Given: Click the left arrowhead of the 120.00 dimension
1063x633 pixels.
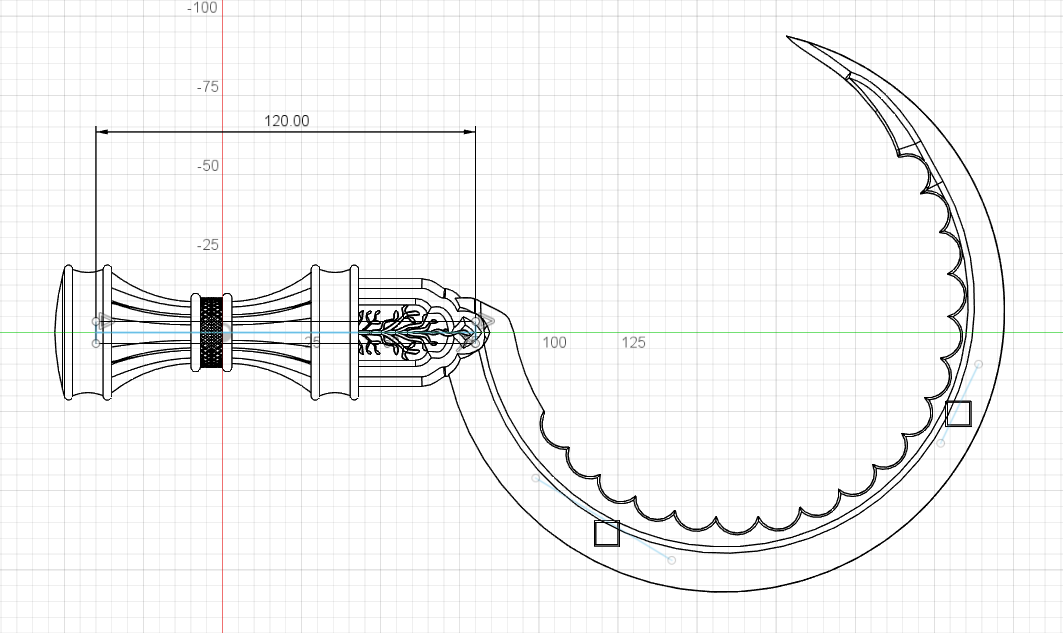Looking at the screenshot, I should 102,131.
